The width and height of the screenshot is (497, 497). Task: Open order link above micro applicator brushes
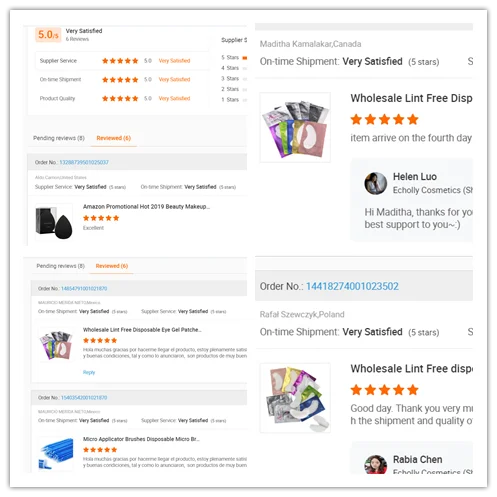pyautogui.click(x=84, y=398)
